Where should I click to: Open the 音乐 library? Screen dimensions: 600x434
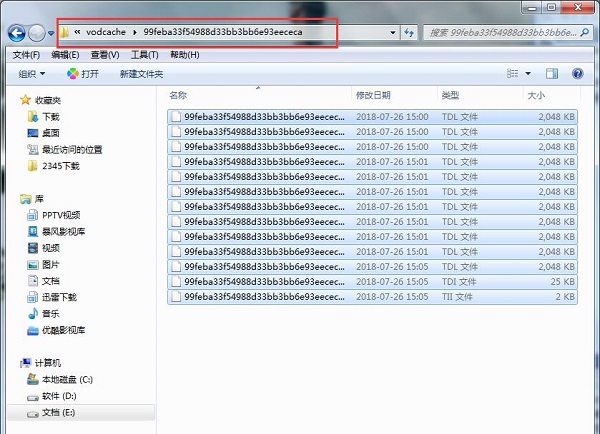[51, 314]
